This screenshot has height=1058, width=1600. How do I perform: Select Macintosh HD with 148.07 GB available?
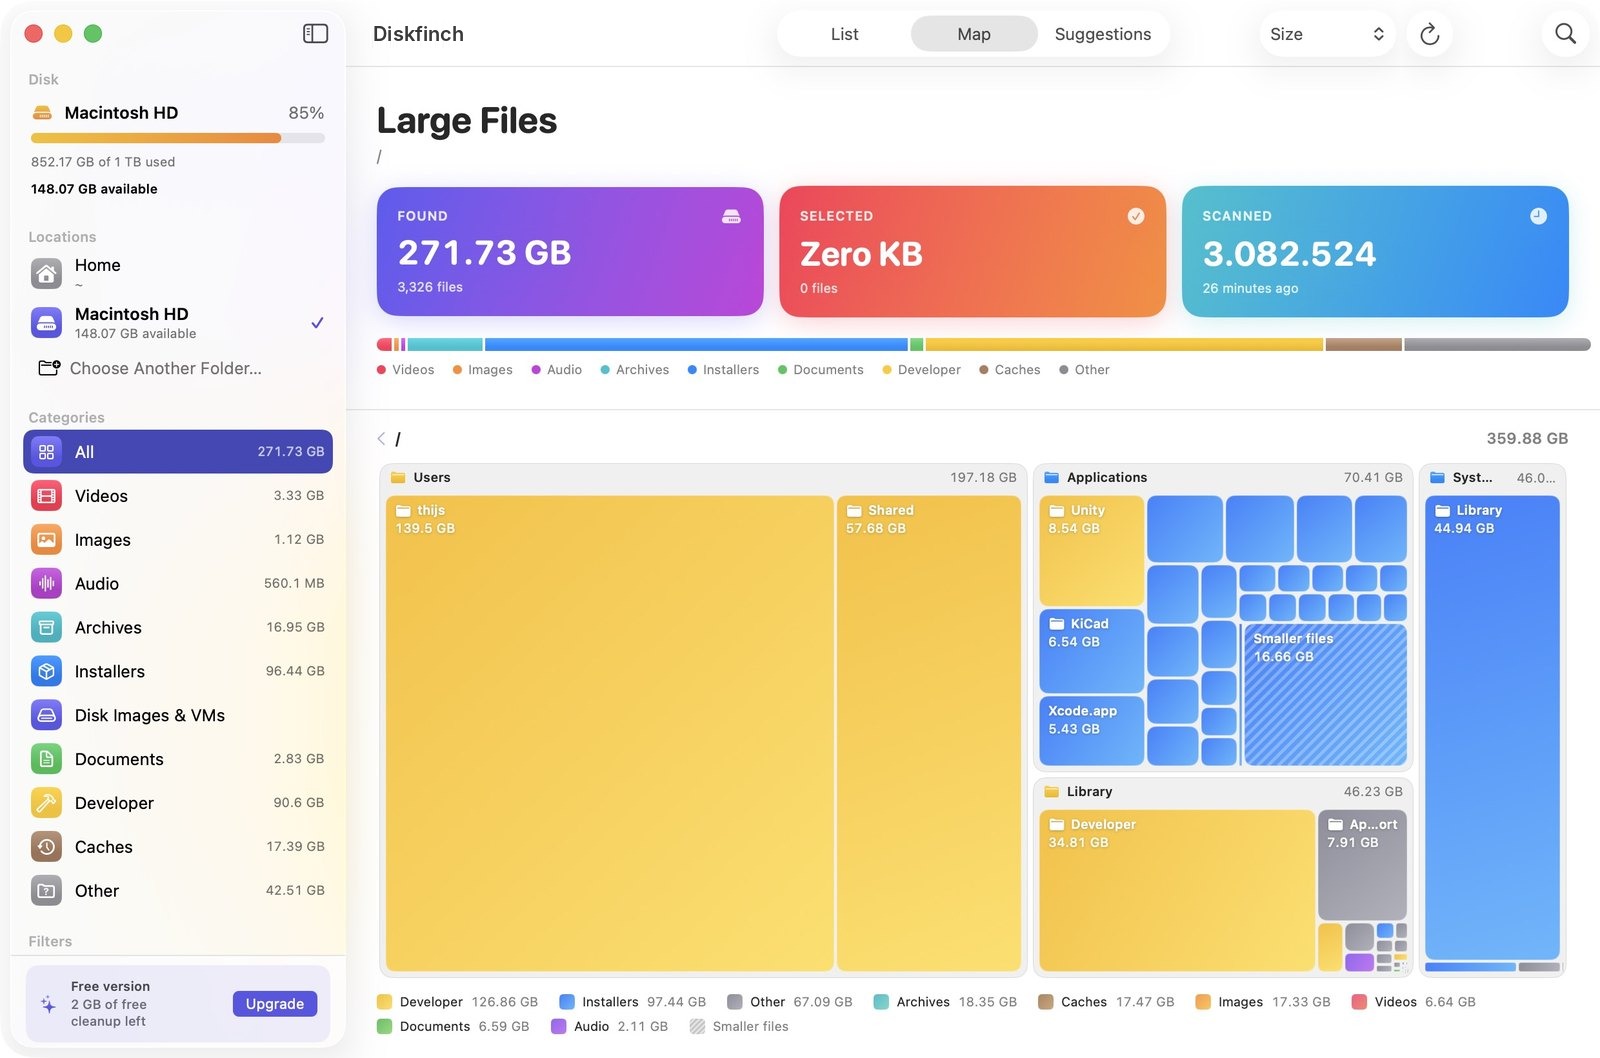(178, 322)
